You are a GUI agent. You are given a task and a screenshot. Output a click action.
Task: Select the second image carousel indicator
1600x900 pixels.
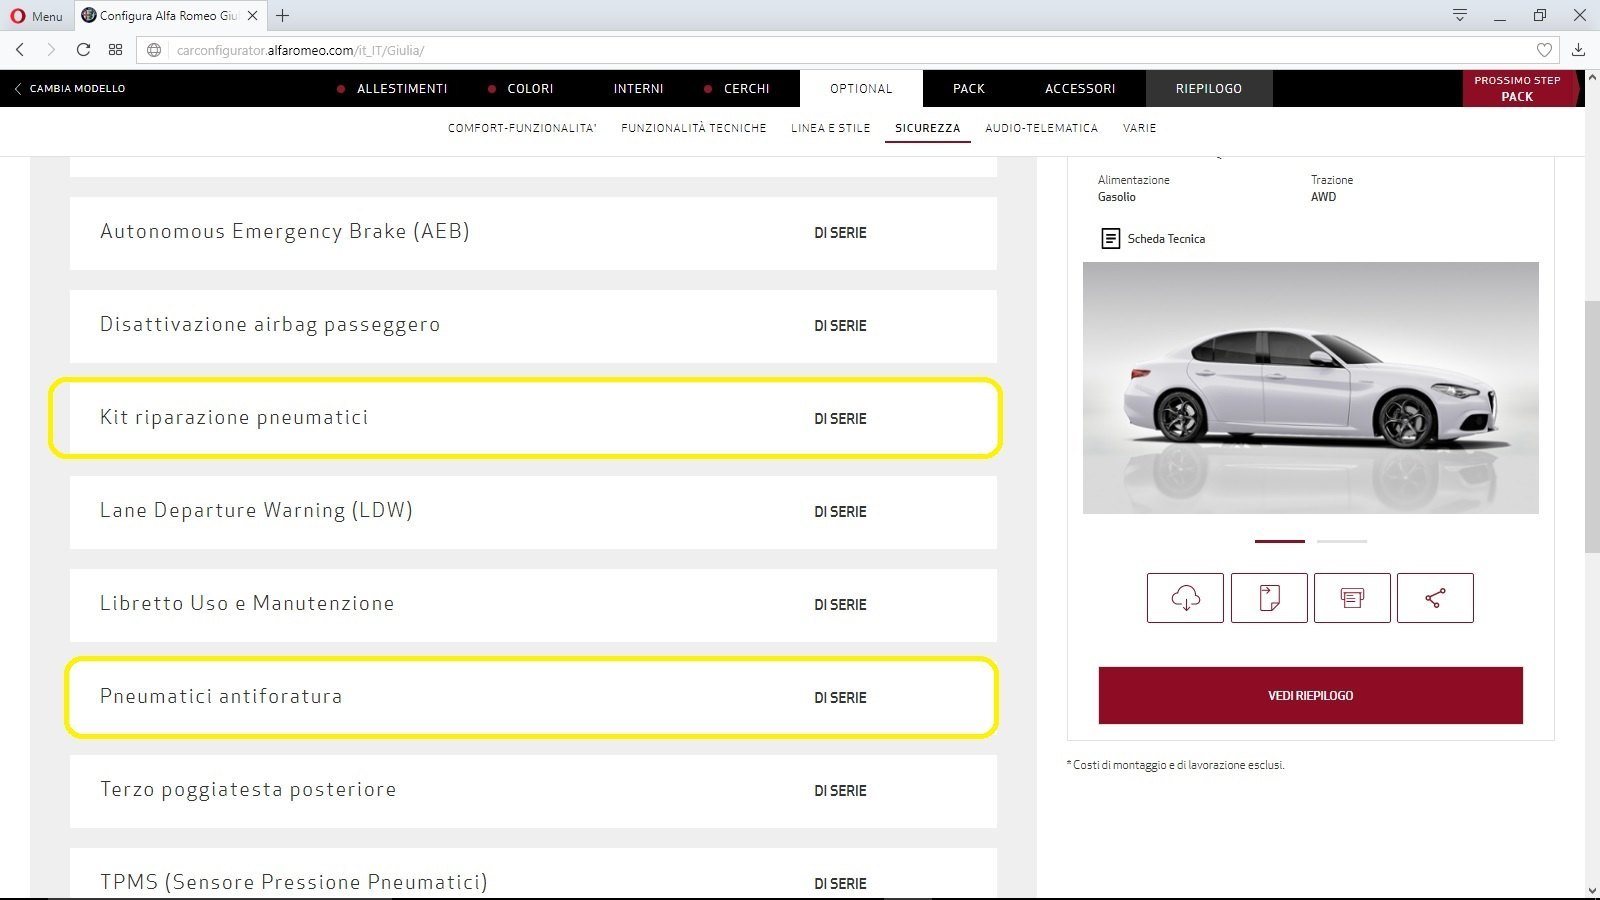point(1342,541)
